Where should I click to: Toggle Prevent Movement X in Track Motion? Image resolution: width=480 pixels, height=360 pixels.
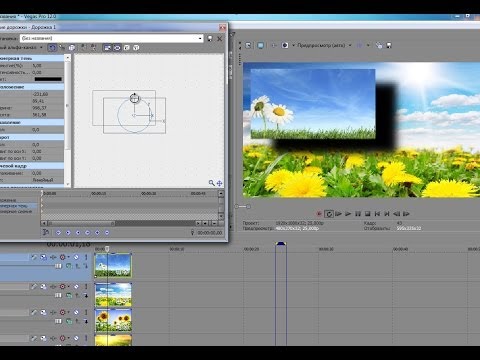pos(83,48)
